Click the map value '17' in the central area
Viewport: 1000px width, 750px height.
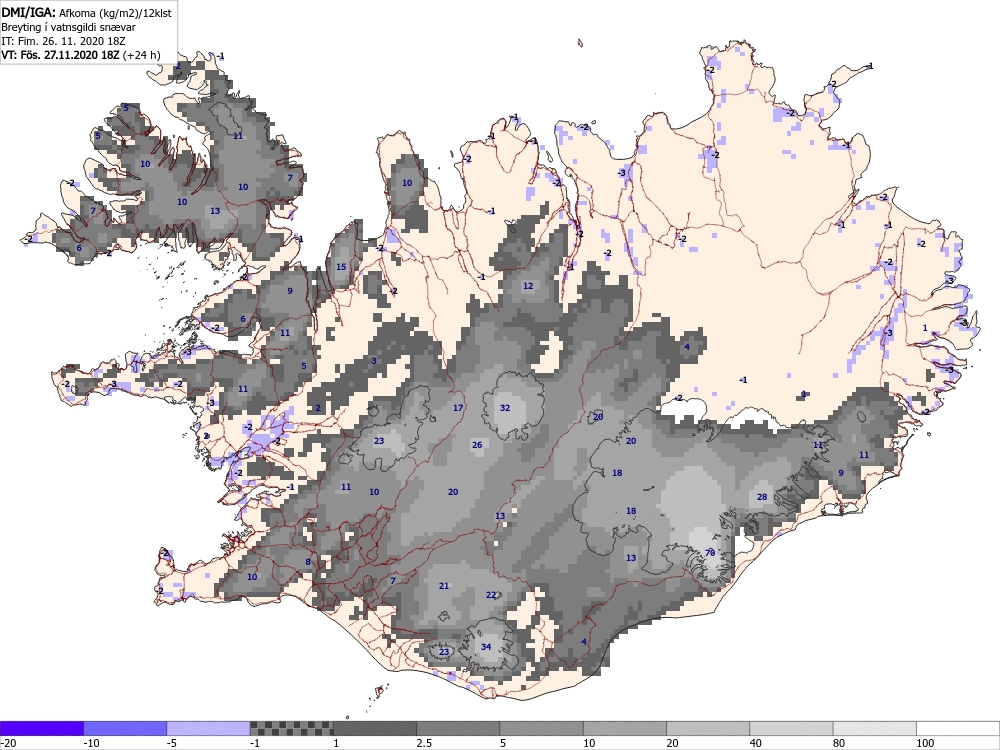click(458, 408)
